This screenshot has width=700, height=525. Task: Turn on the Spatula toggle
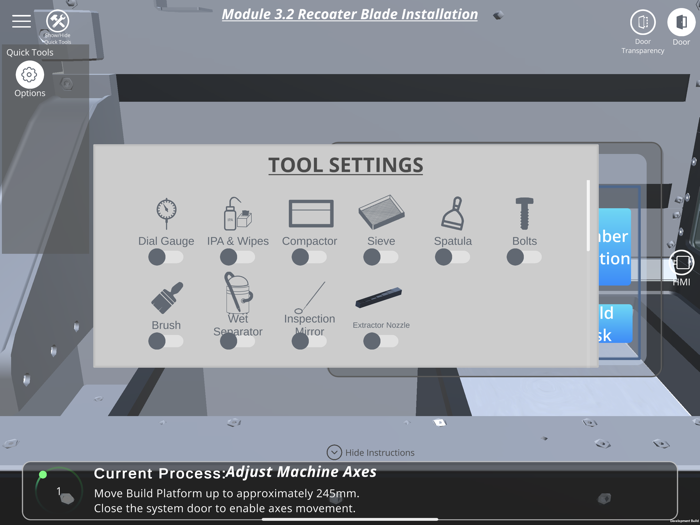tap(452, 257)
